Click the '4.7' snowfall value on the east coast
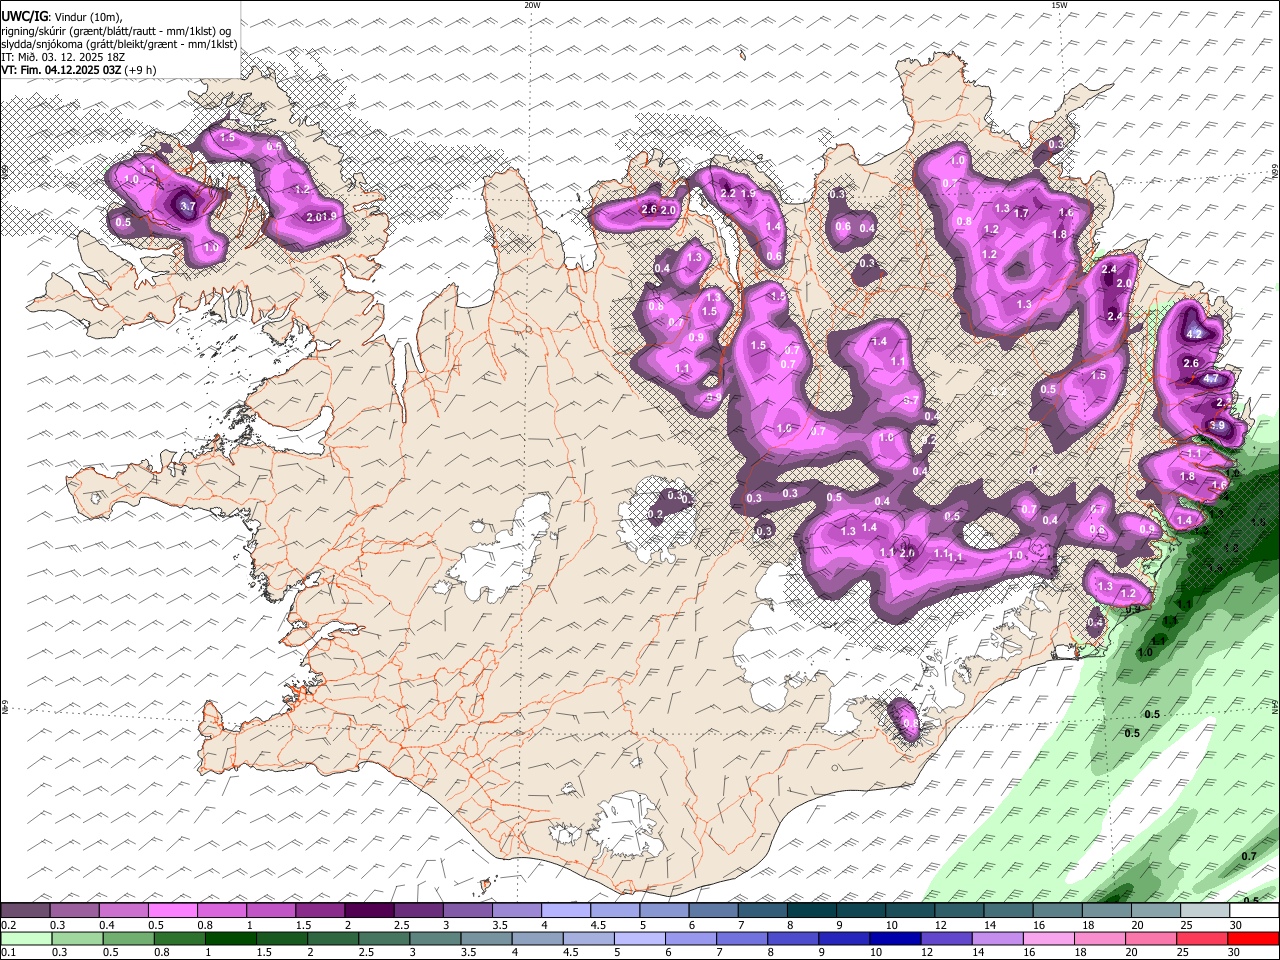The width and height of the screenshot is (1280, 960). tap(1210, 379)
